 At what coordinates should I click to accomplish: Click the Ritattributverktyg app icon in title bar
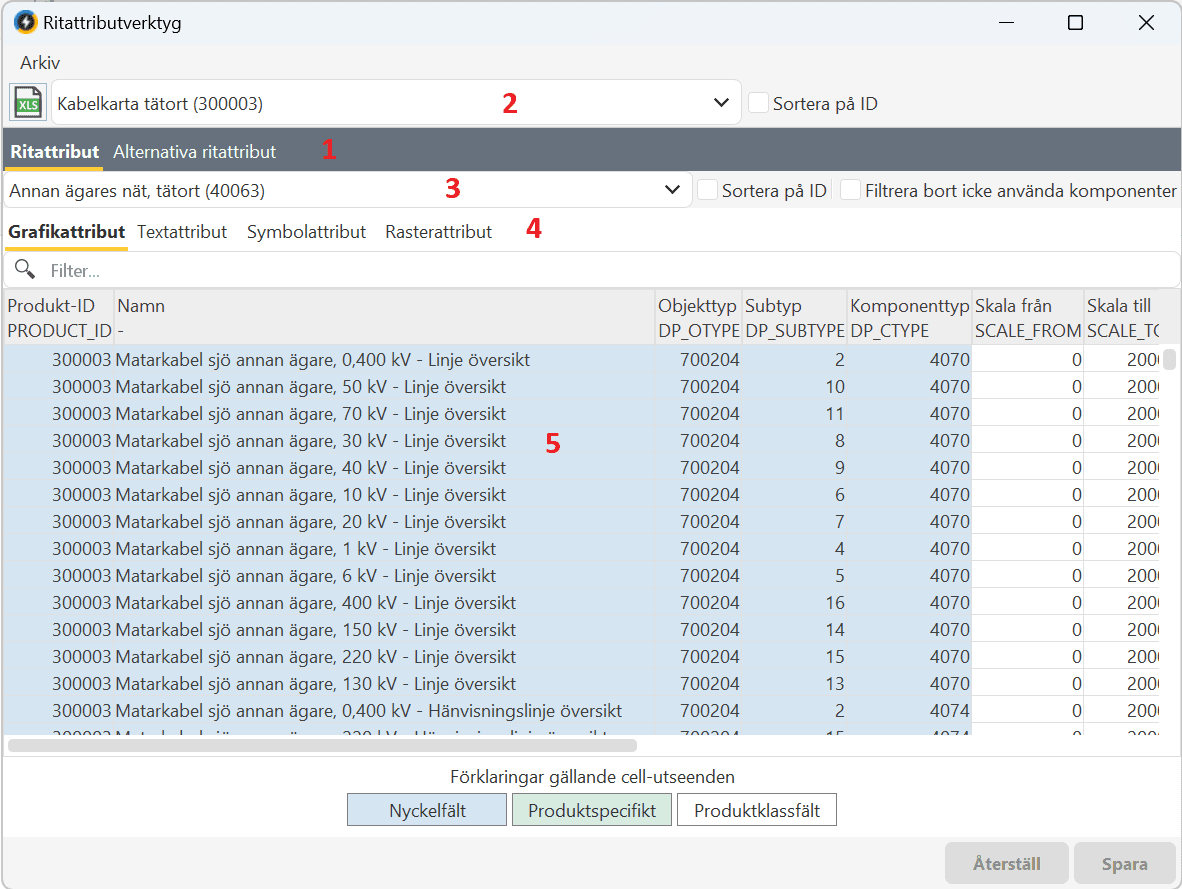click(x=25, y=22)
